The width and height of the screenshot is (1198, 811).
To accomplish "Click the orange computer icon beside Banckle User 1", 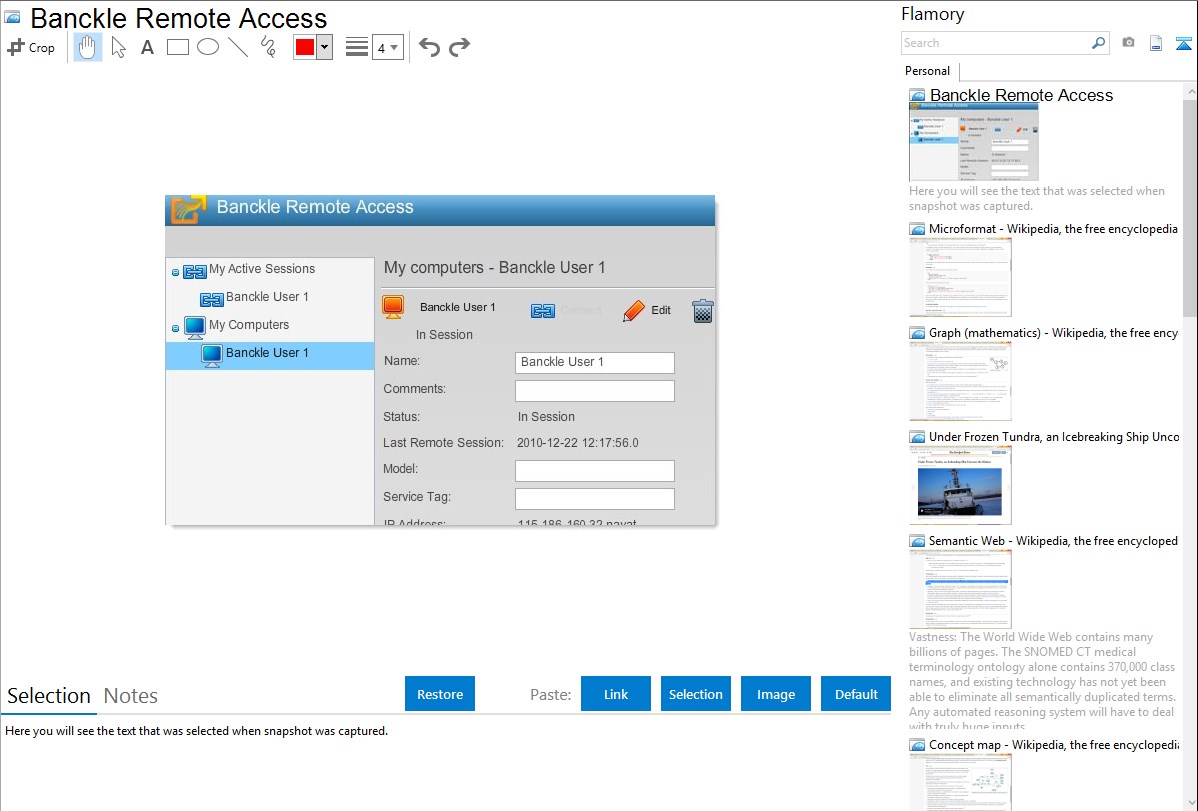I will (393, 307).
